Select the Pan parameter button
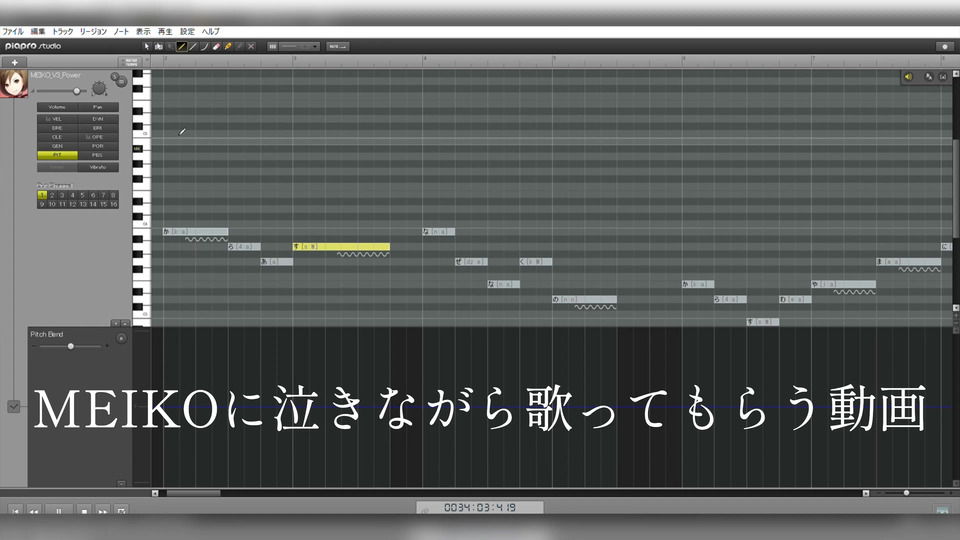 pos(98,107)
